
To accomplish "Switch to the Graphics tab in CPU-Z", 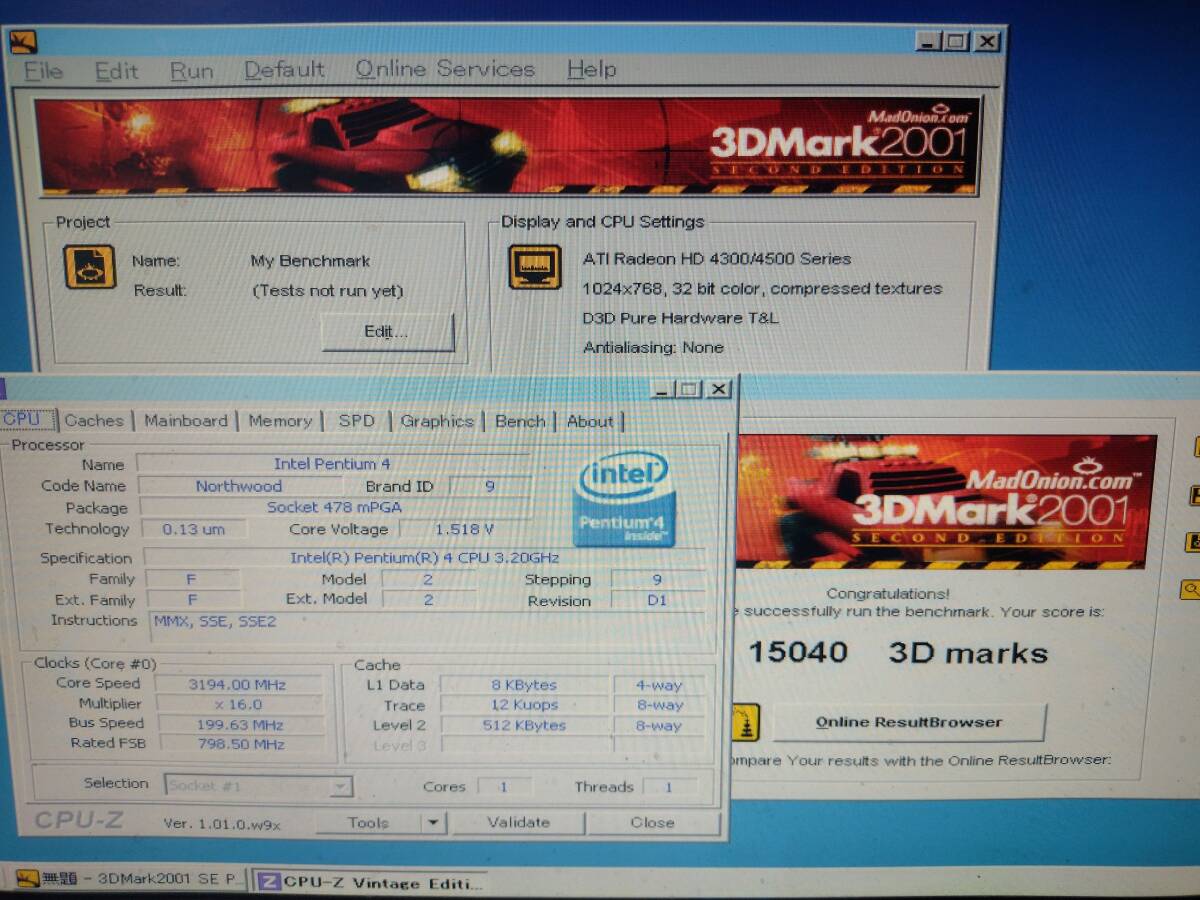I will coord(437,421).
